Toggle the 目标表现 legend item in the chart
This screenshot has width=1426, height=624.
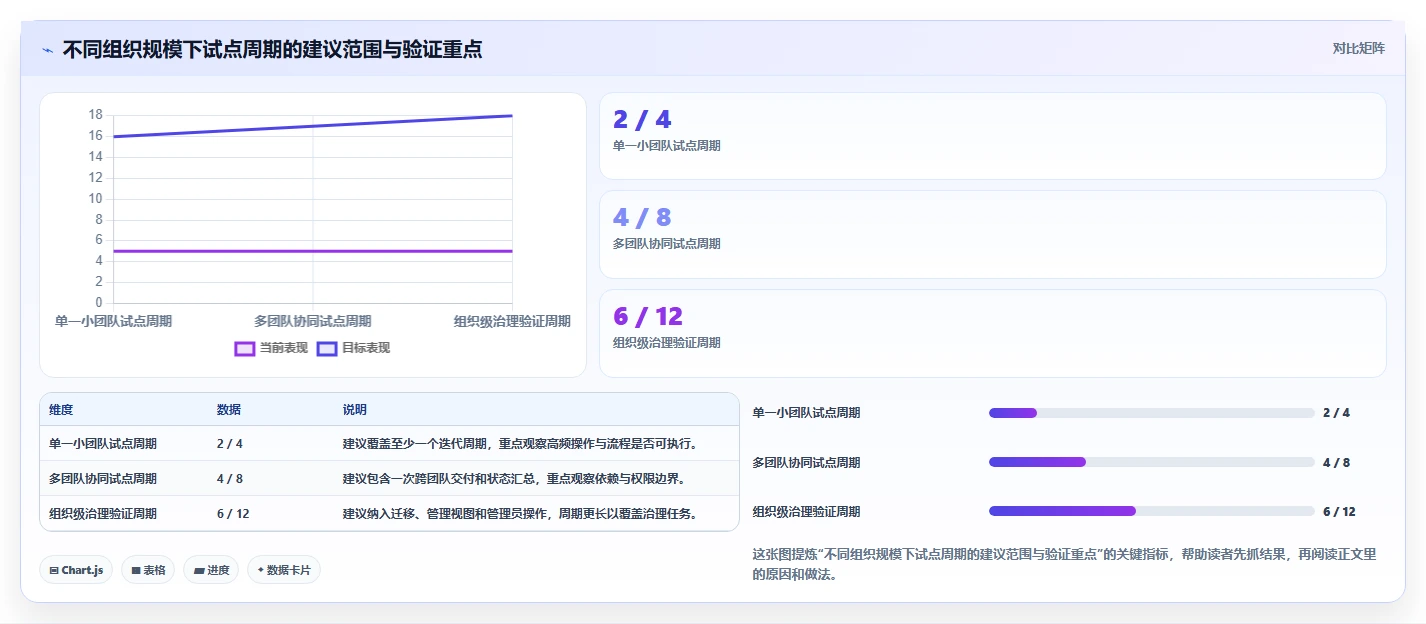pyautogui.click(x=353, y=348)
